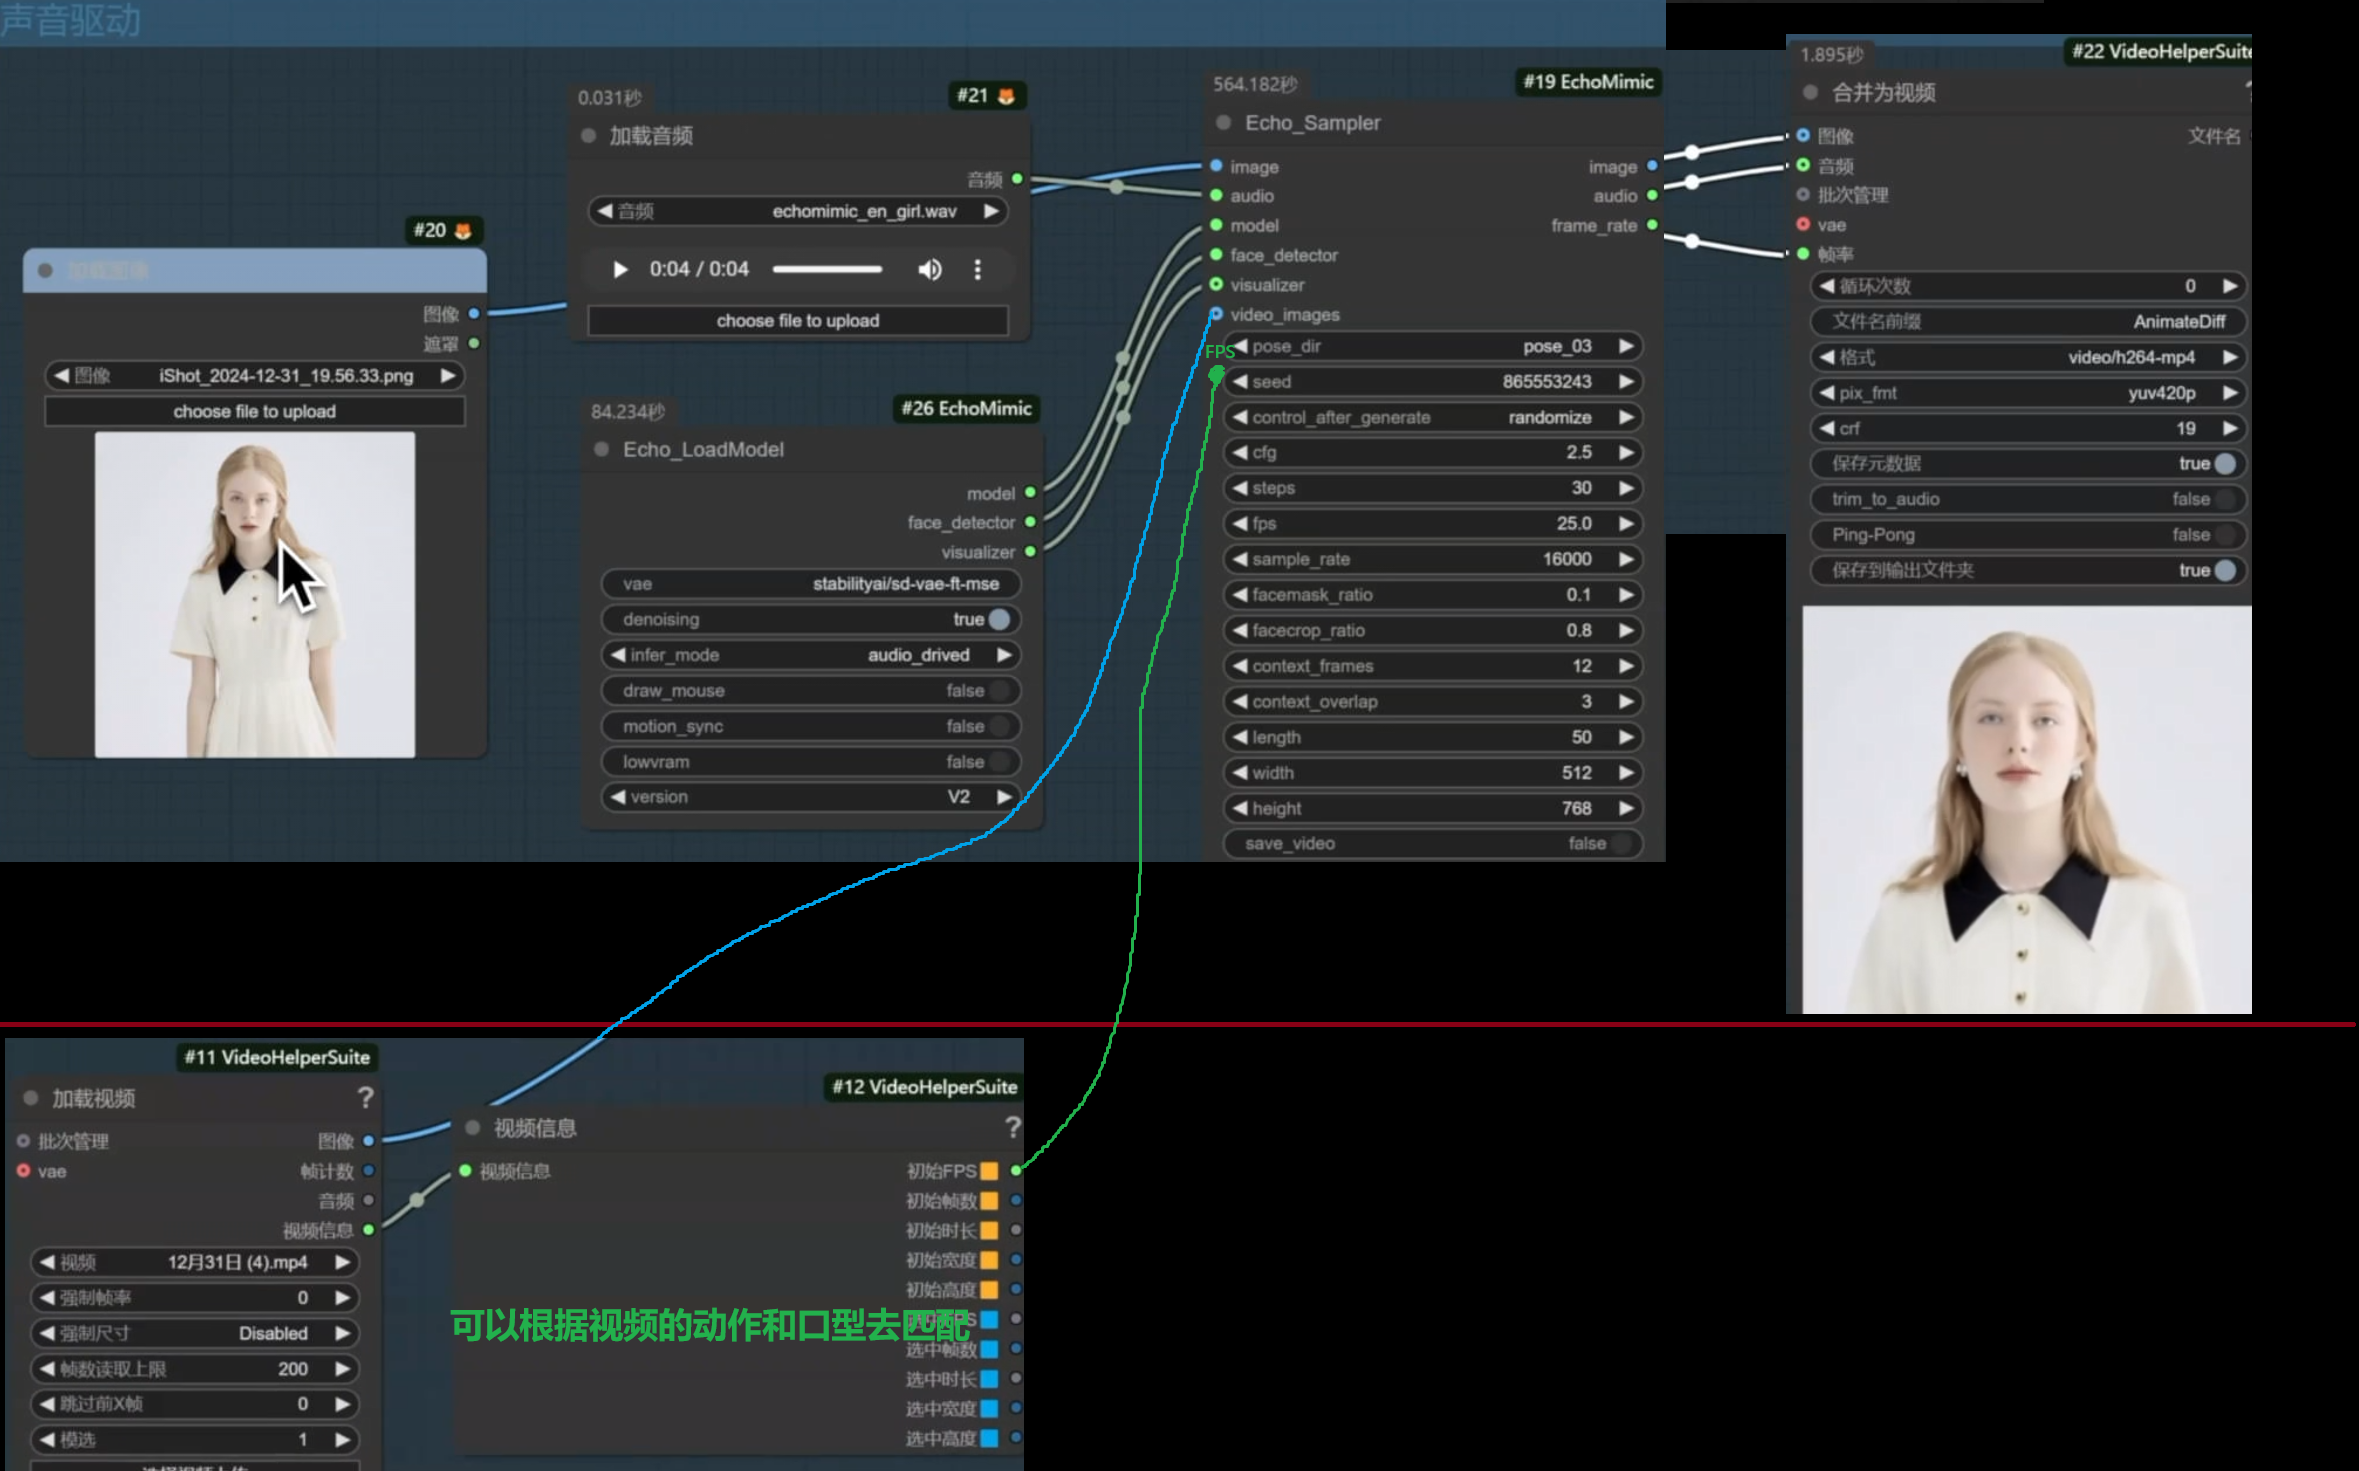2359x1471 pixels.
Task: Increase the steps value with right arrow
Action: tap(1626, 488)
